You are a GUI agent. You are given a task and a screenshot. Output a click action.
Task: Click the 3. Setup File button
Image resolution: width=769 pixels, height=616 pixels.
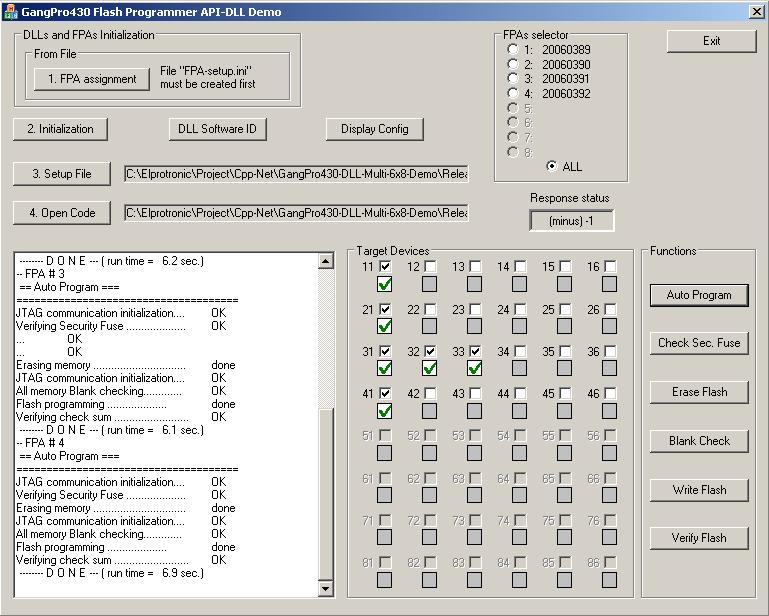pyautogui.click(x=62, y=174)
